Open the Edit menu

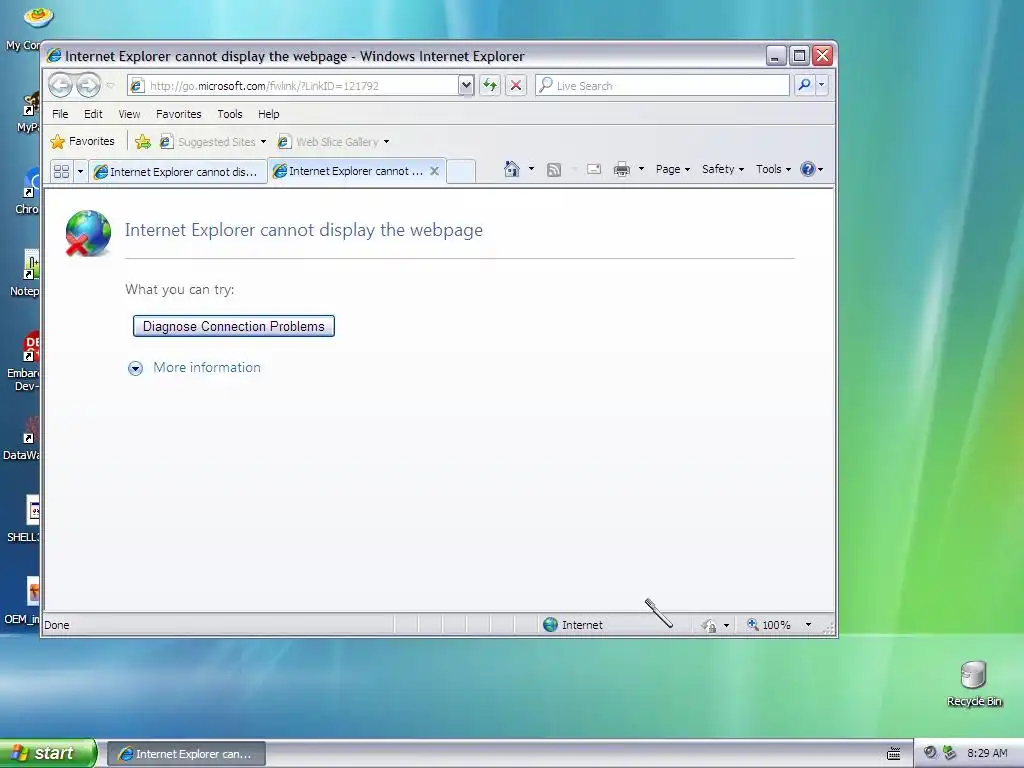pos(93,114)
